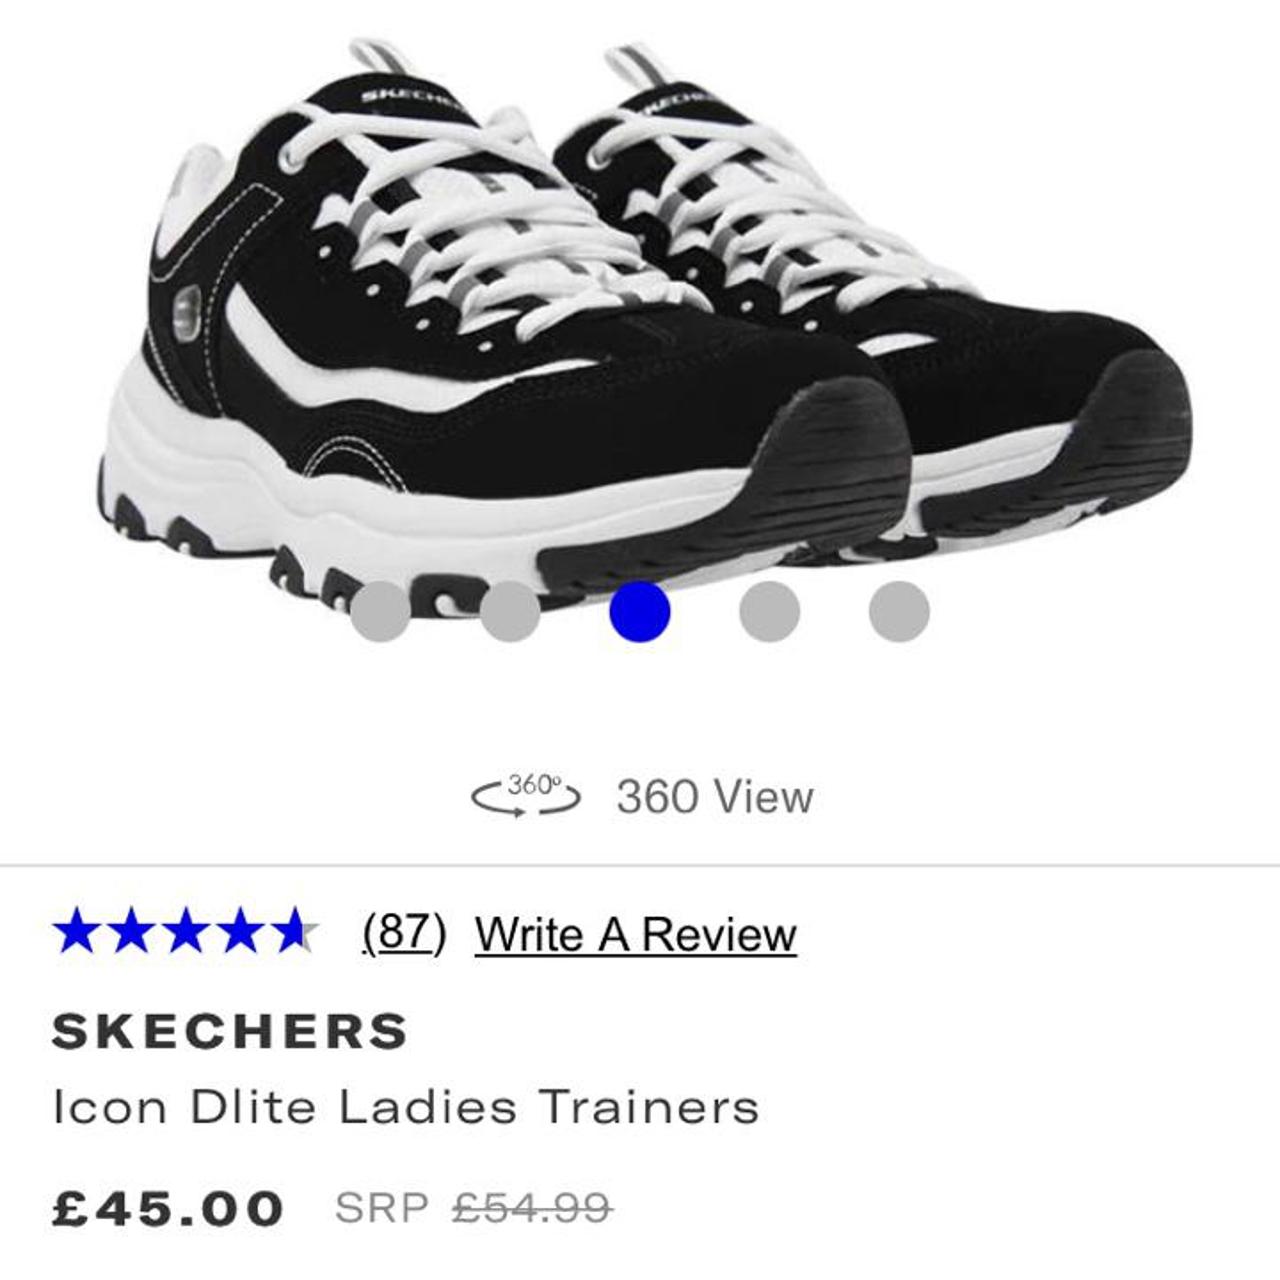This screenshot has width=1280, height=1280.
Task: Click the Write A Review link
Action: (636, 935)
